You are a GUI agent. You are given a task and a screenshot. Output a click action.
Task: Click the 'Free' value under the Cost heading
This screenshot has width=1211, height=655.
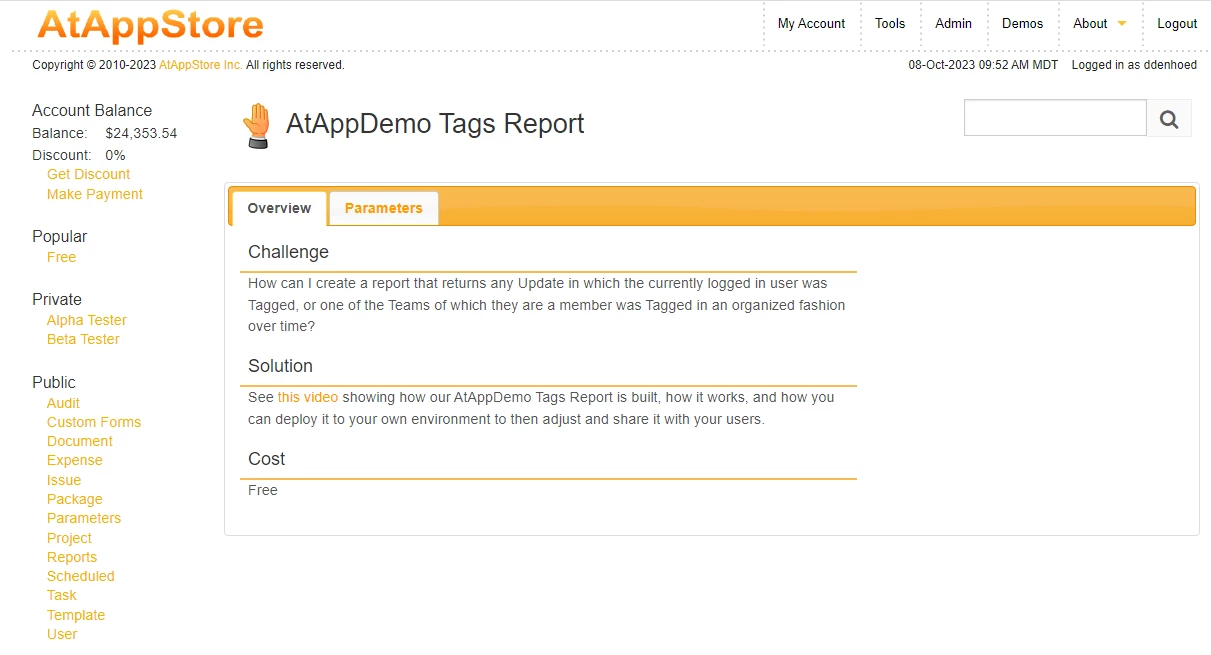(263, 490)
